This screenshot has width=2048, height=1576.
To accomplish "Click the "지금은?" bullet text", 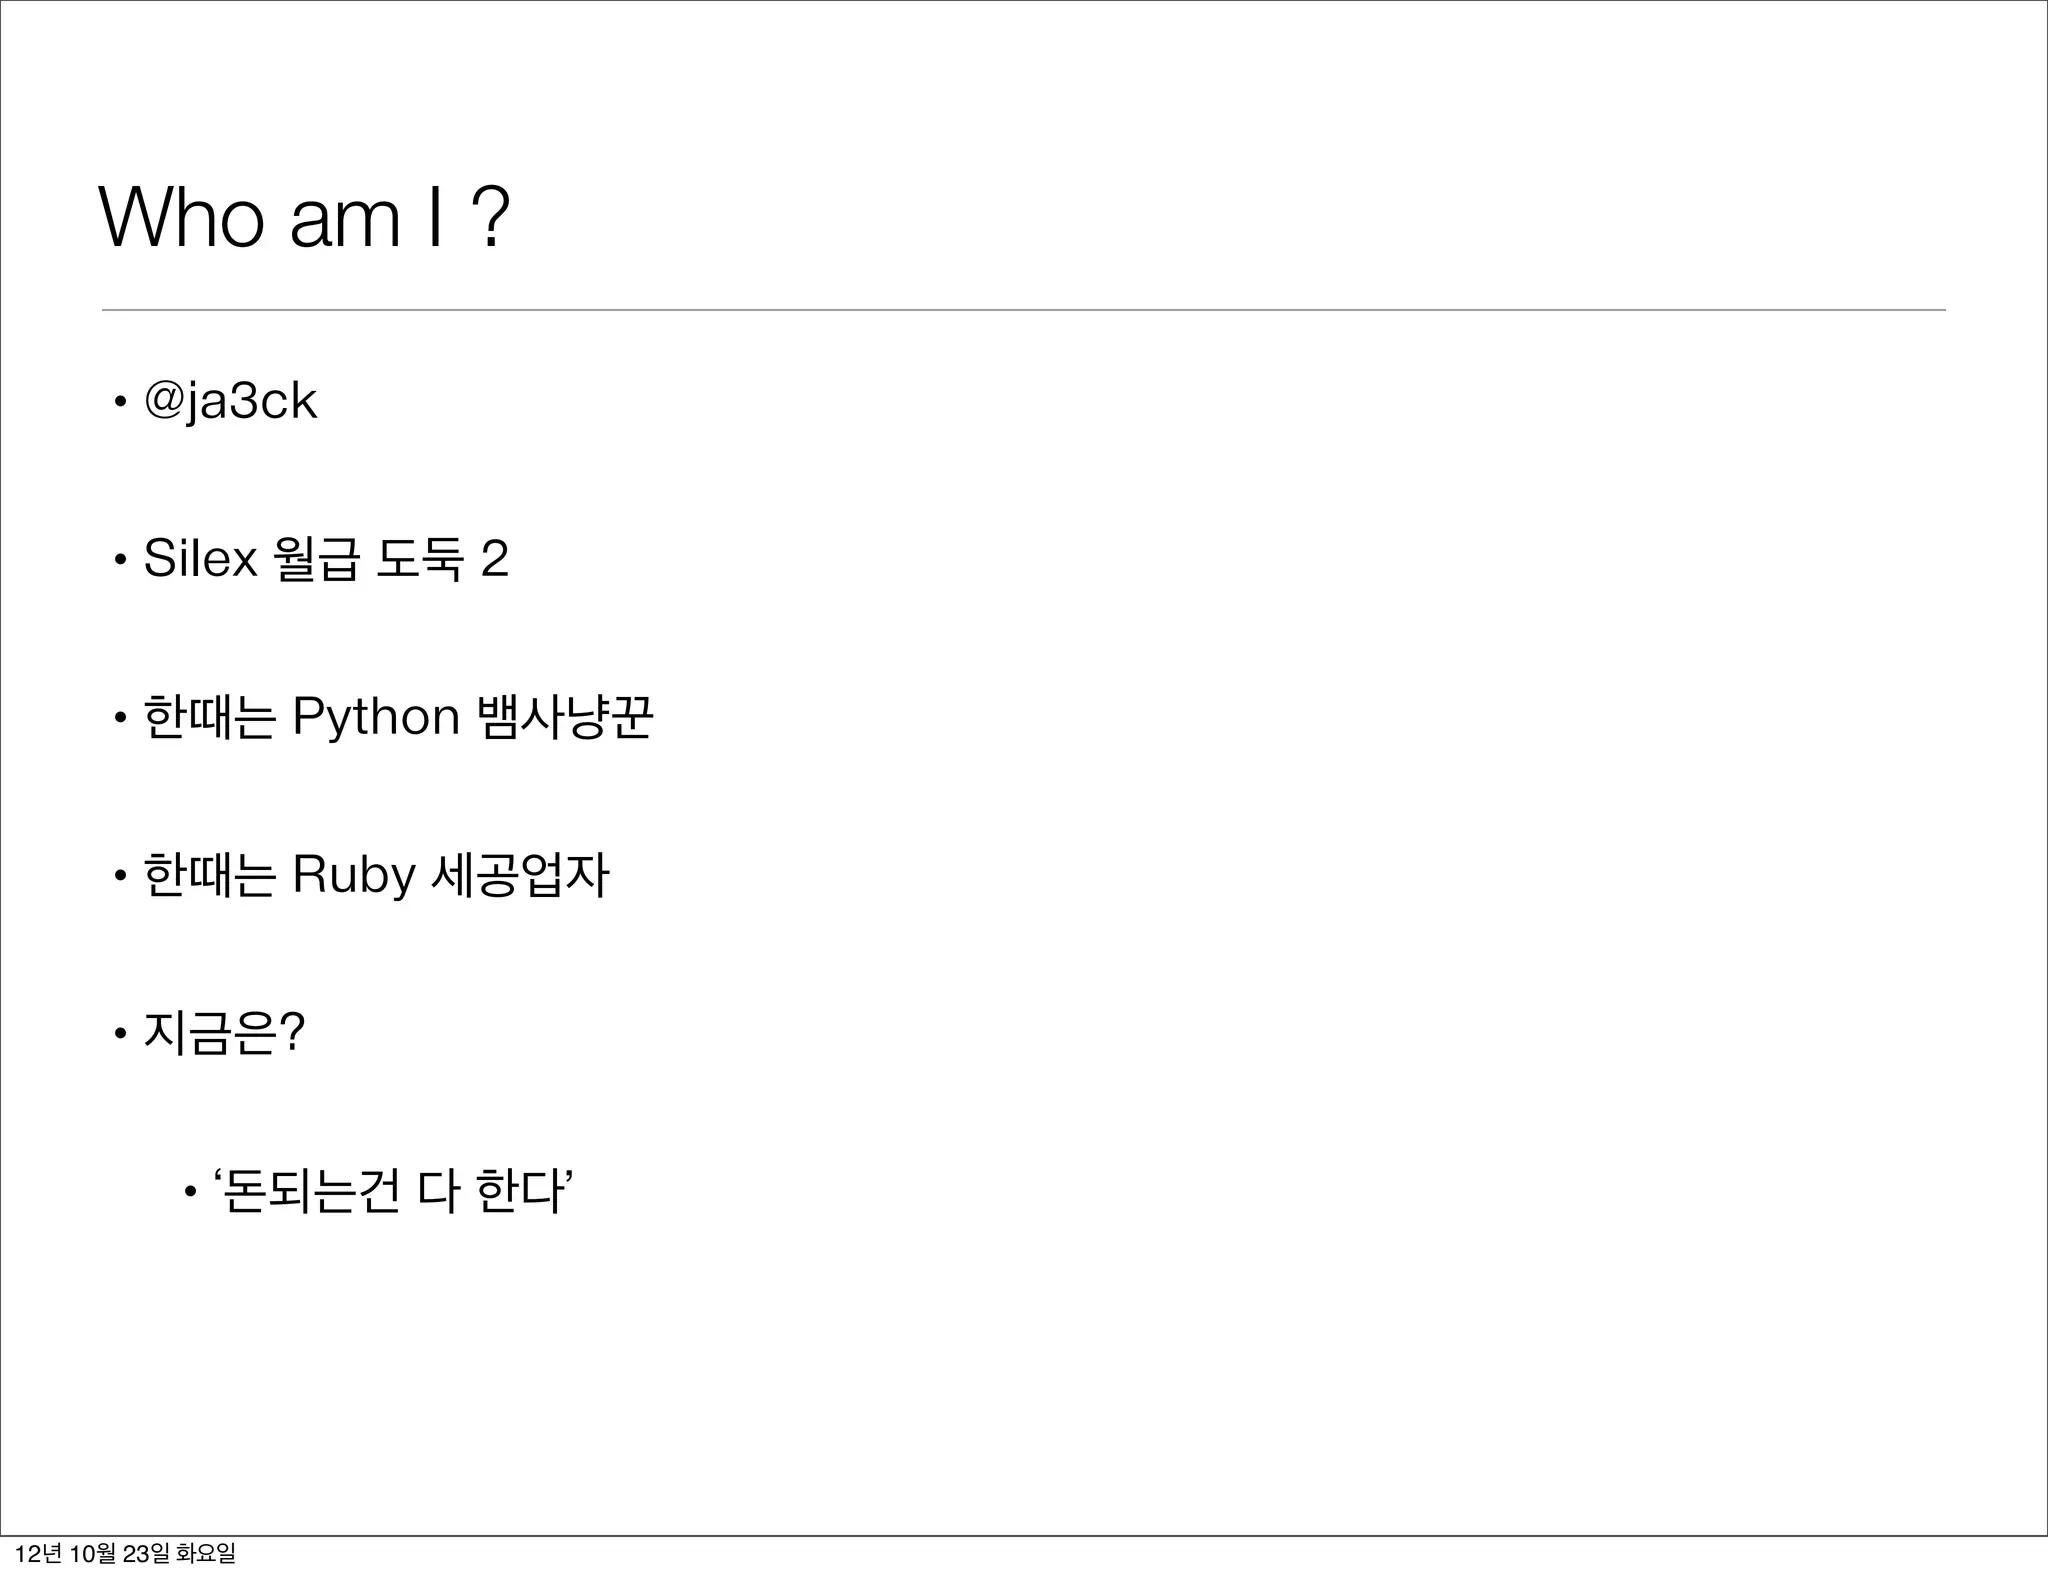I will (224, 1033).
